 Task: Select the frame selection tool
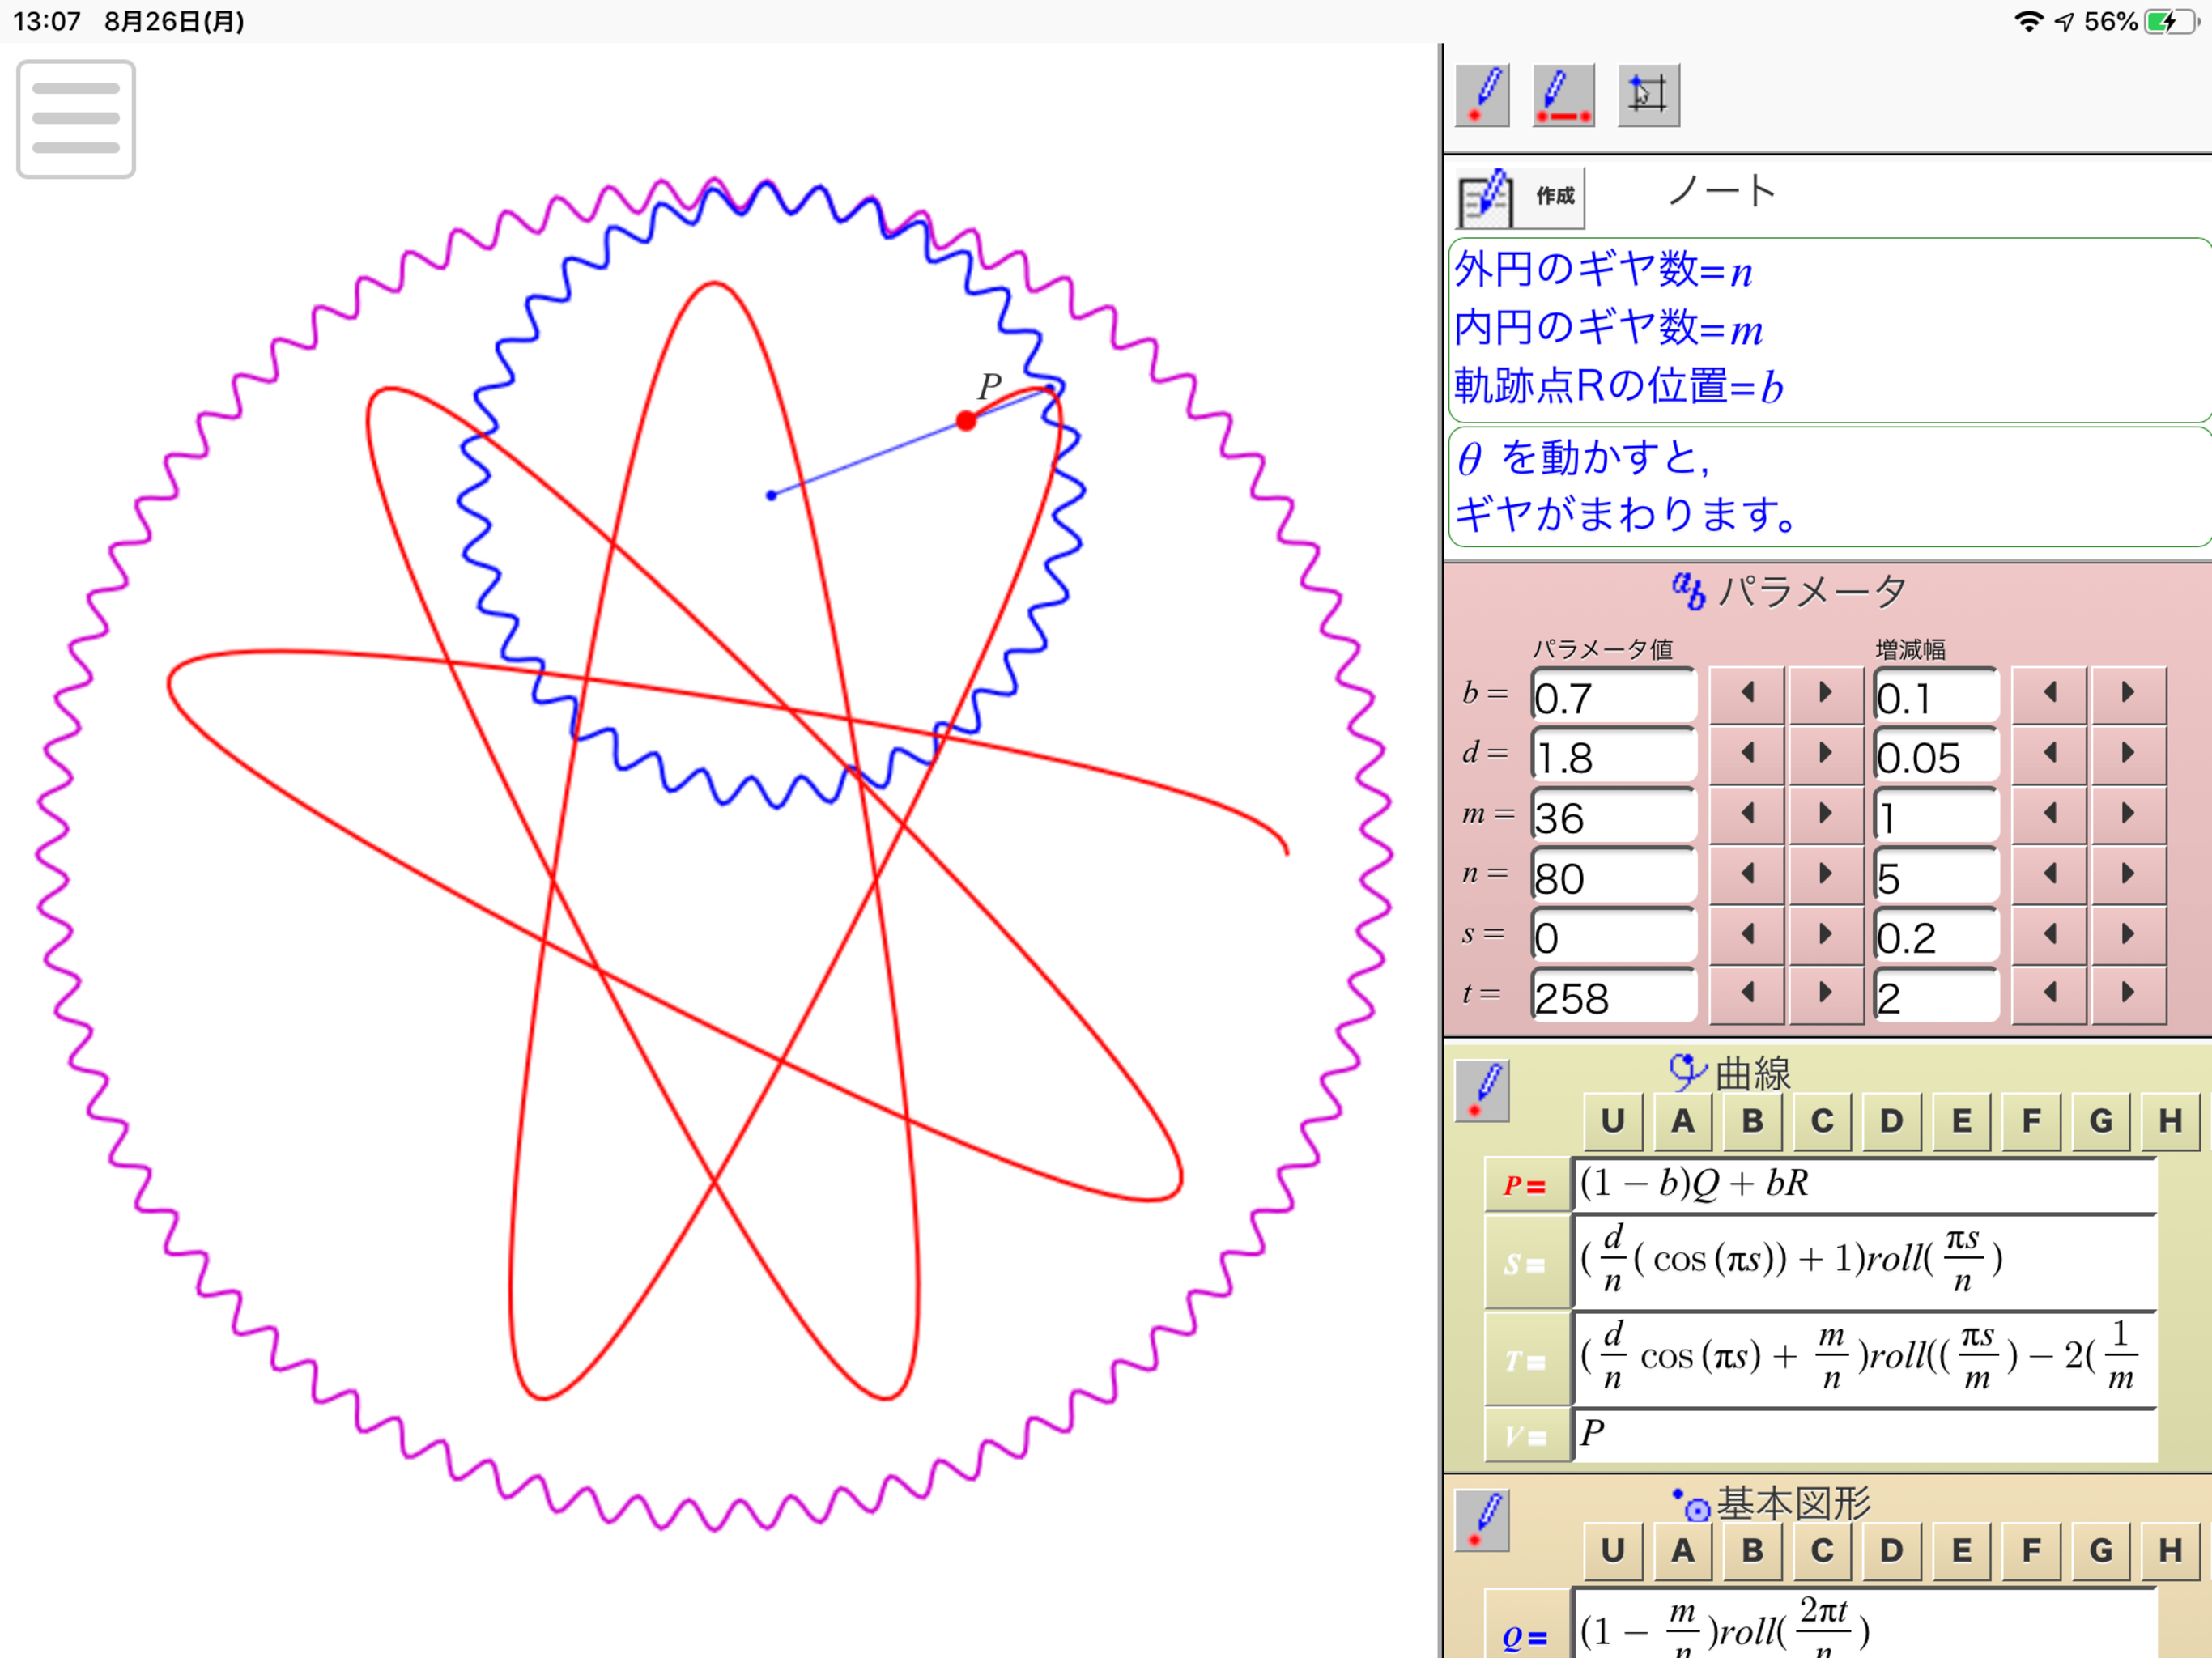(1649, 96)
